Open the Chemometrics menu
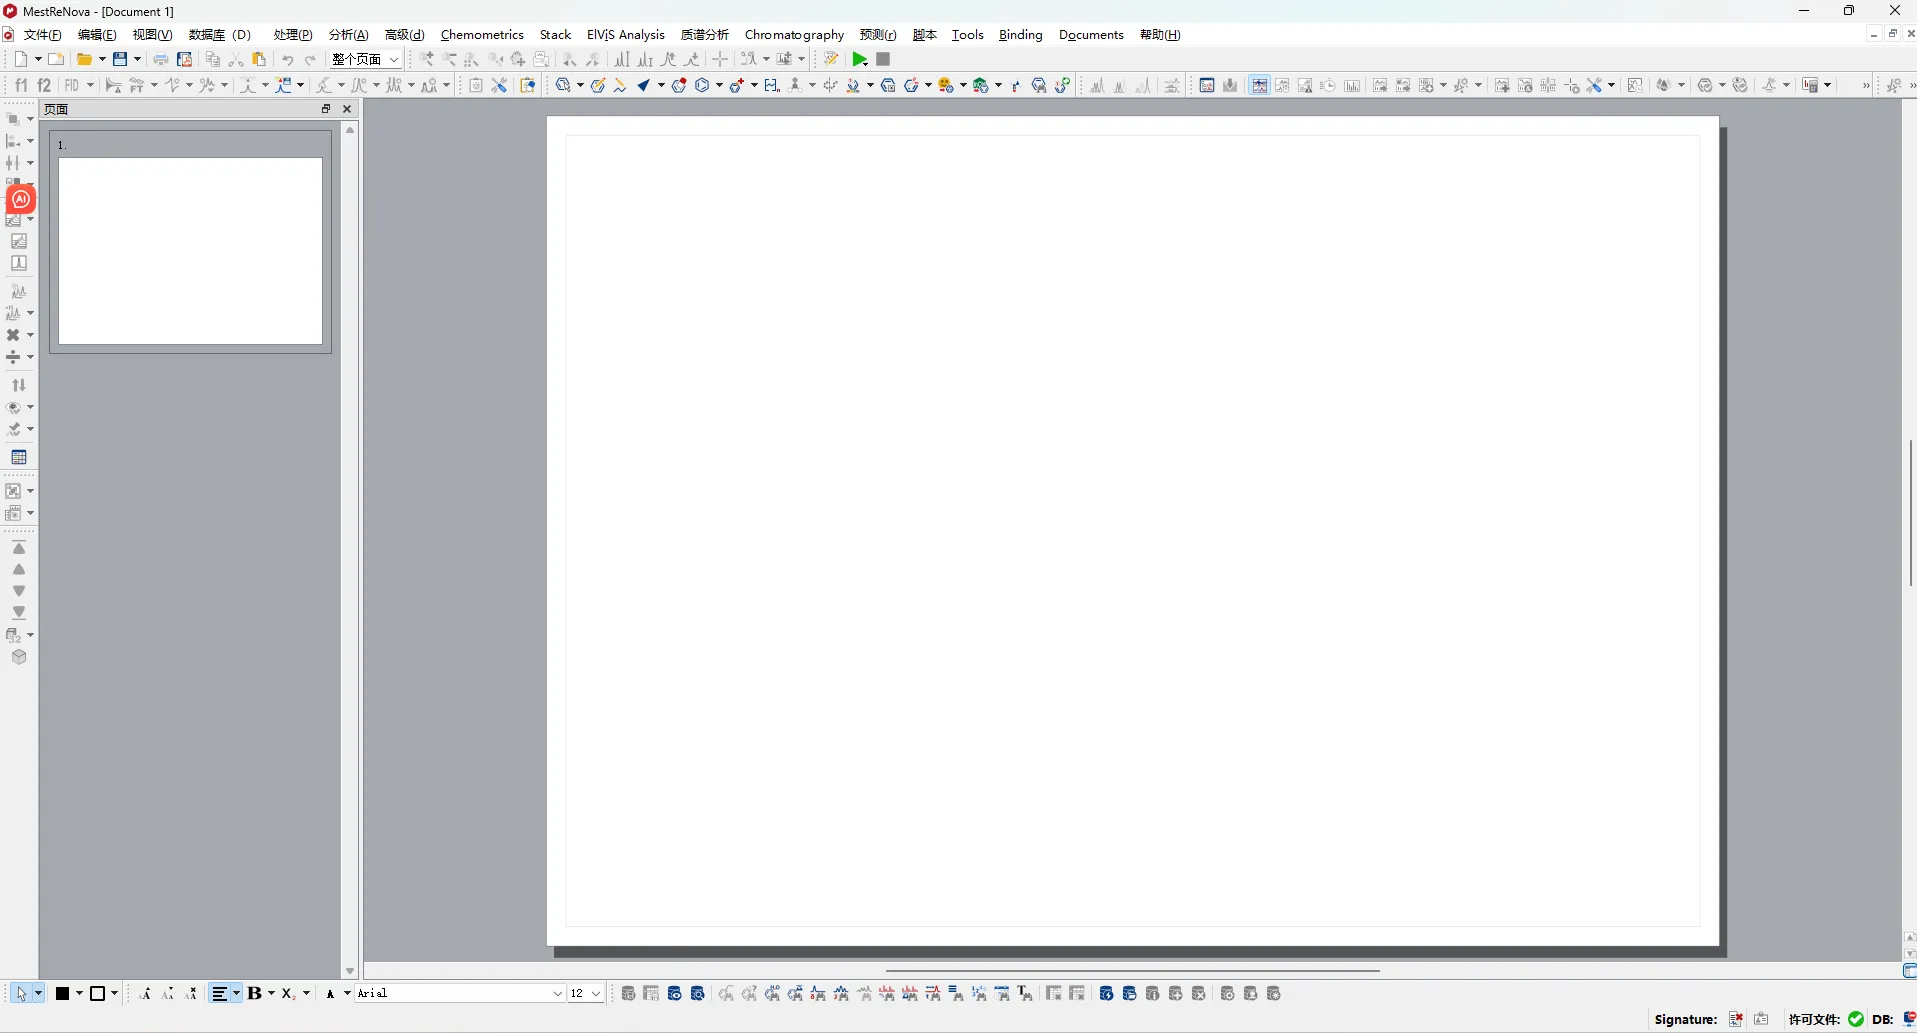Screen dimensions: 1917x1033 pos(482,35)
